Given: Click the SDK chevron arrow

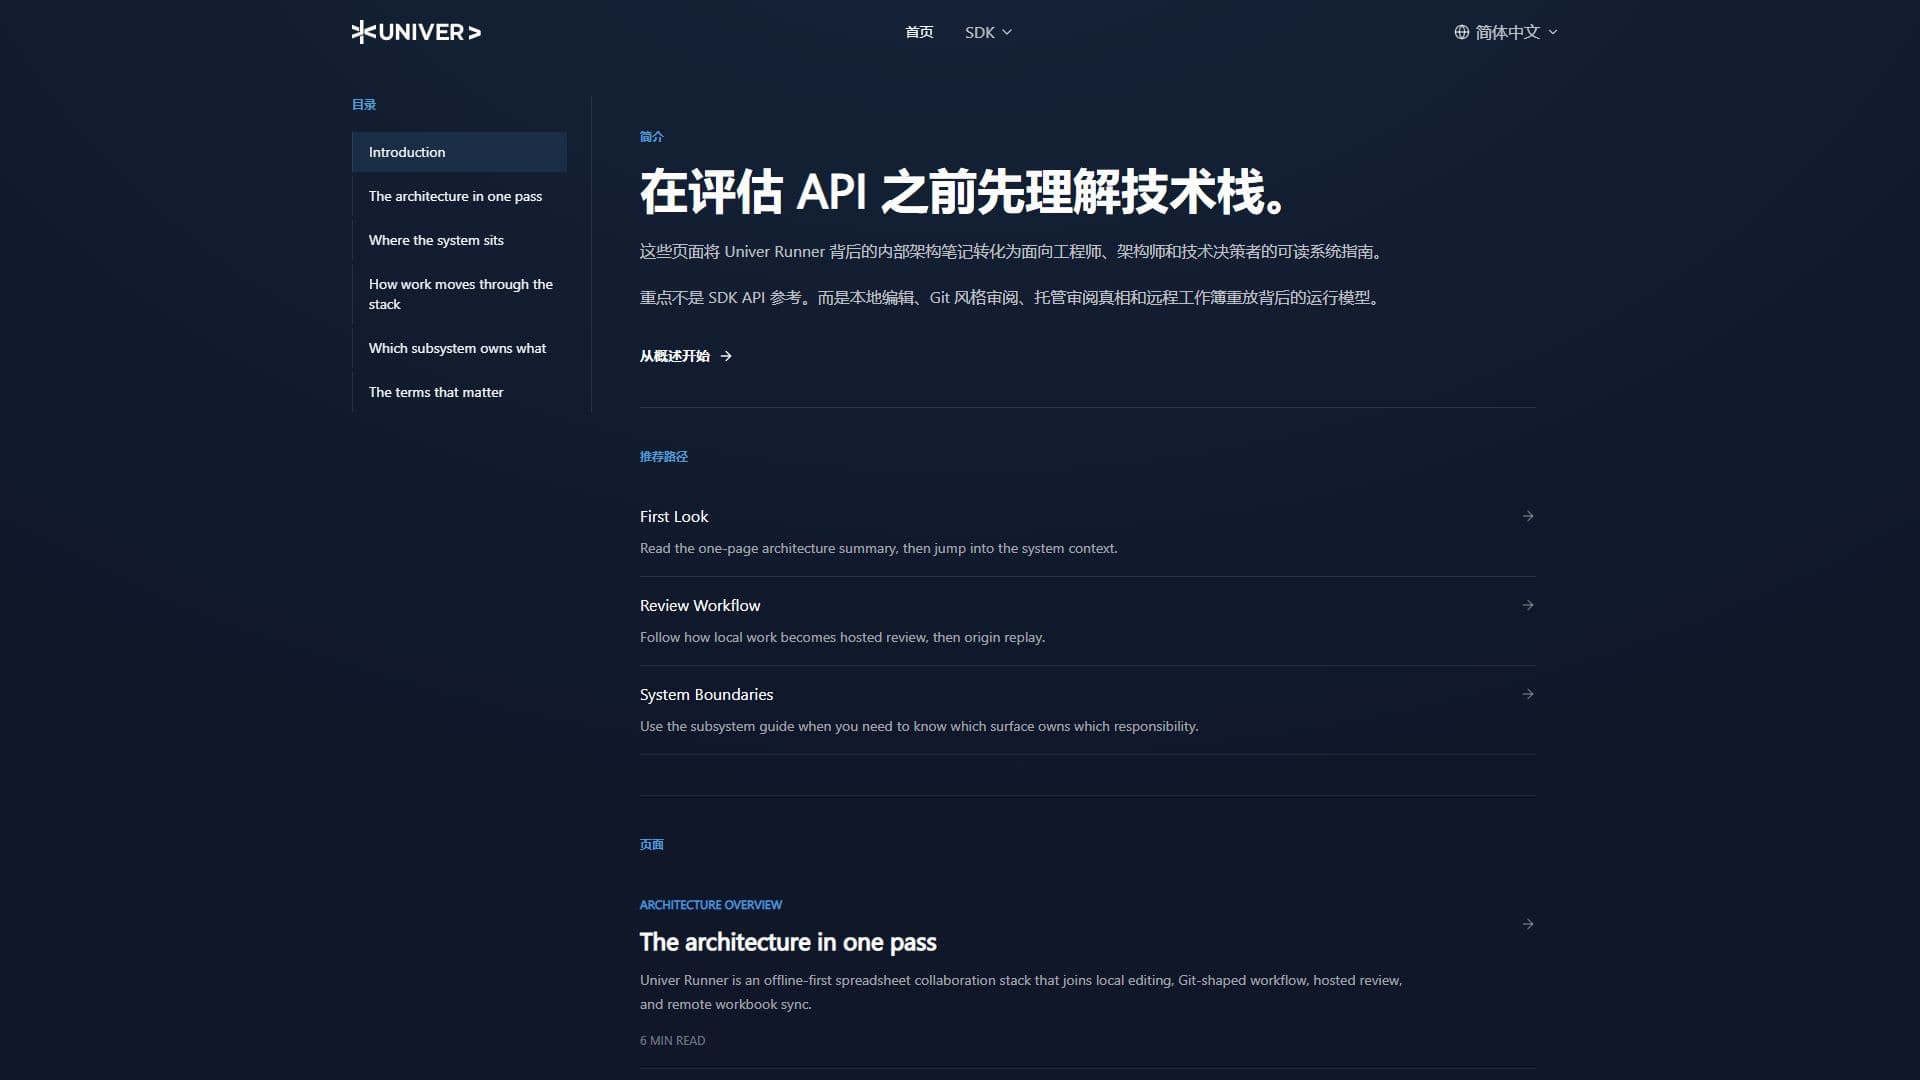Looking at the screenshot, I should point(1007,32).
